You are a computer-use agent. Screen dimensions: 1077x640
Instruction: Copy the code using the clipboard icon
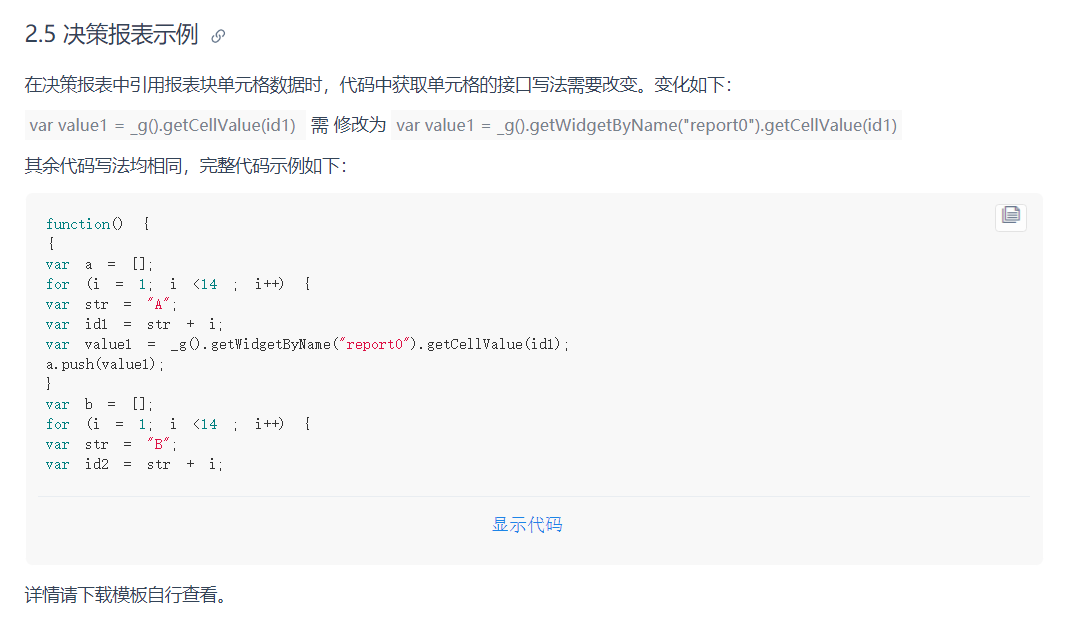click(1010, 216)
